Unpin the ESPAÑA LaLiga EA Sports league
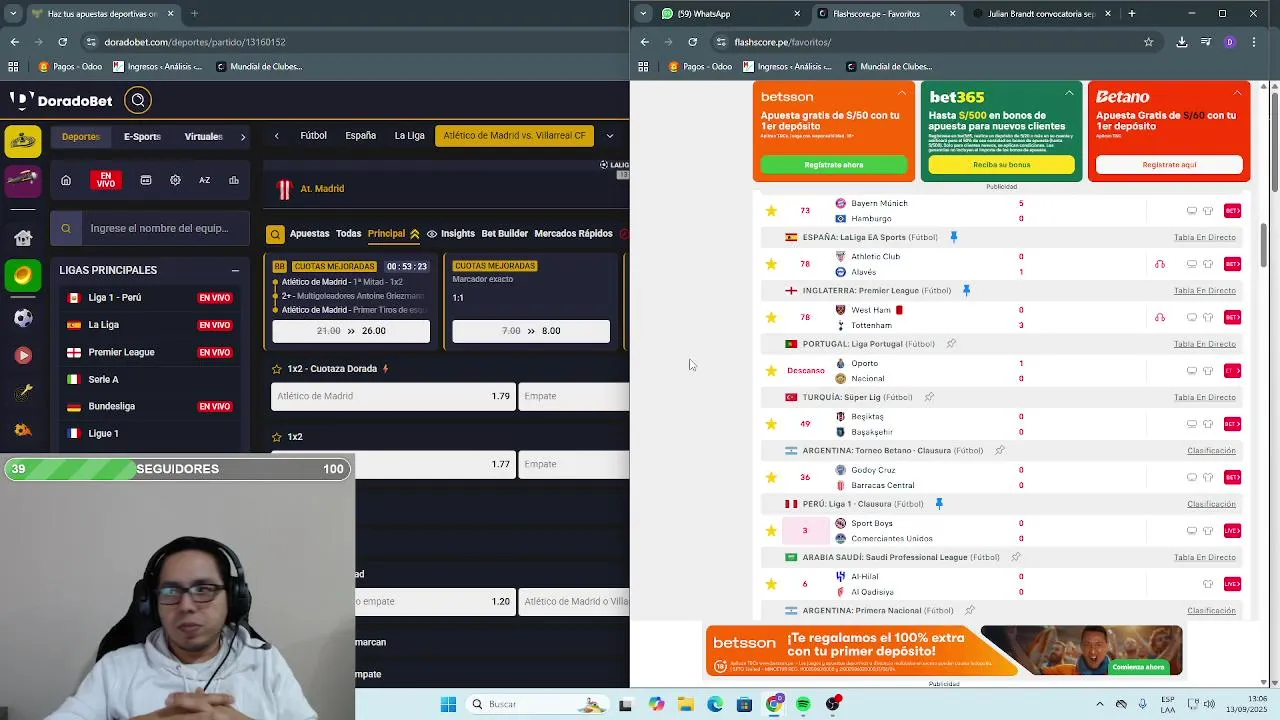The image size is (1280, 720). click(x=954, y=237)
